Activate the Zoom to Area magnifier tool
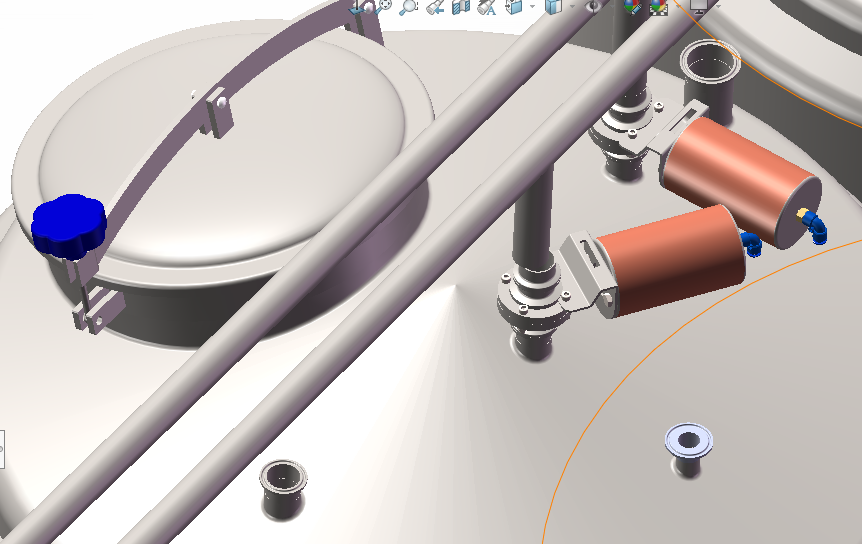862x544 pixels. [x=408, y=7]
